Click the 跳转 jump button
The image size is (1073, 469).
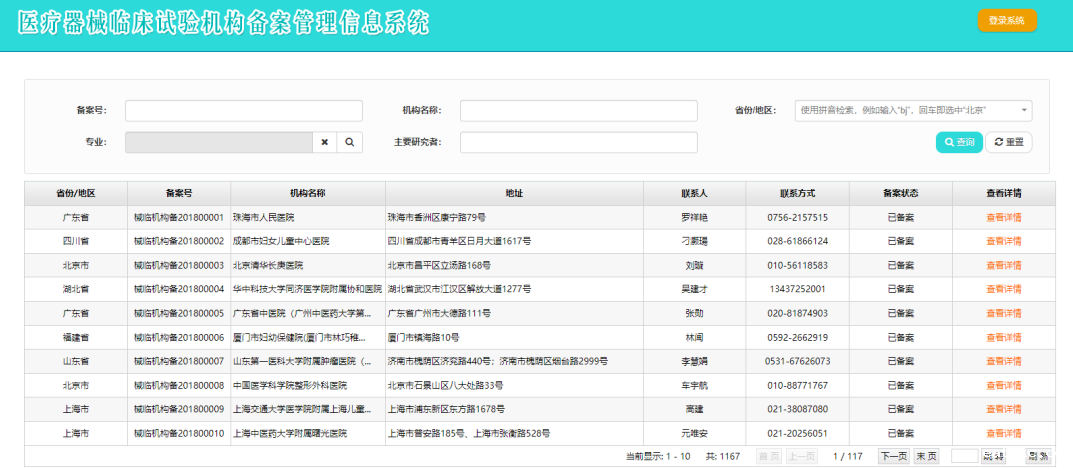click(993, 456)
